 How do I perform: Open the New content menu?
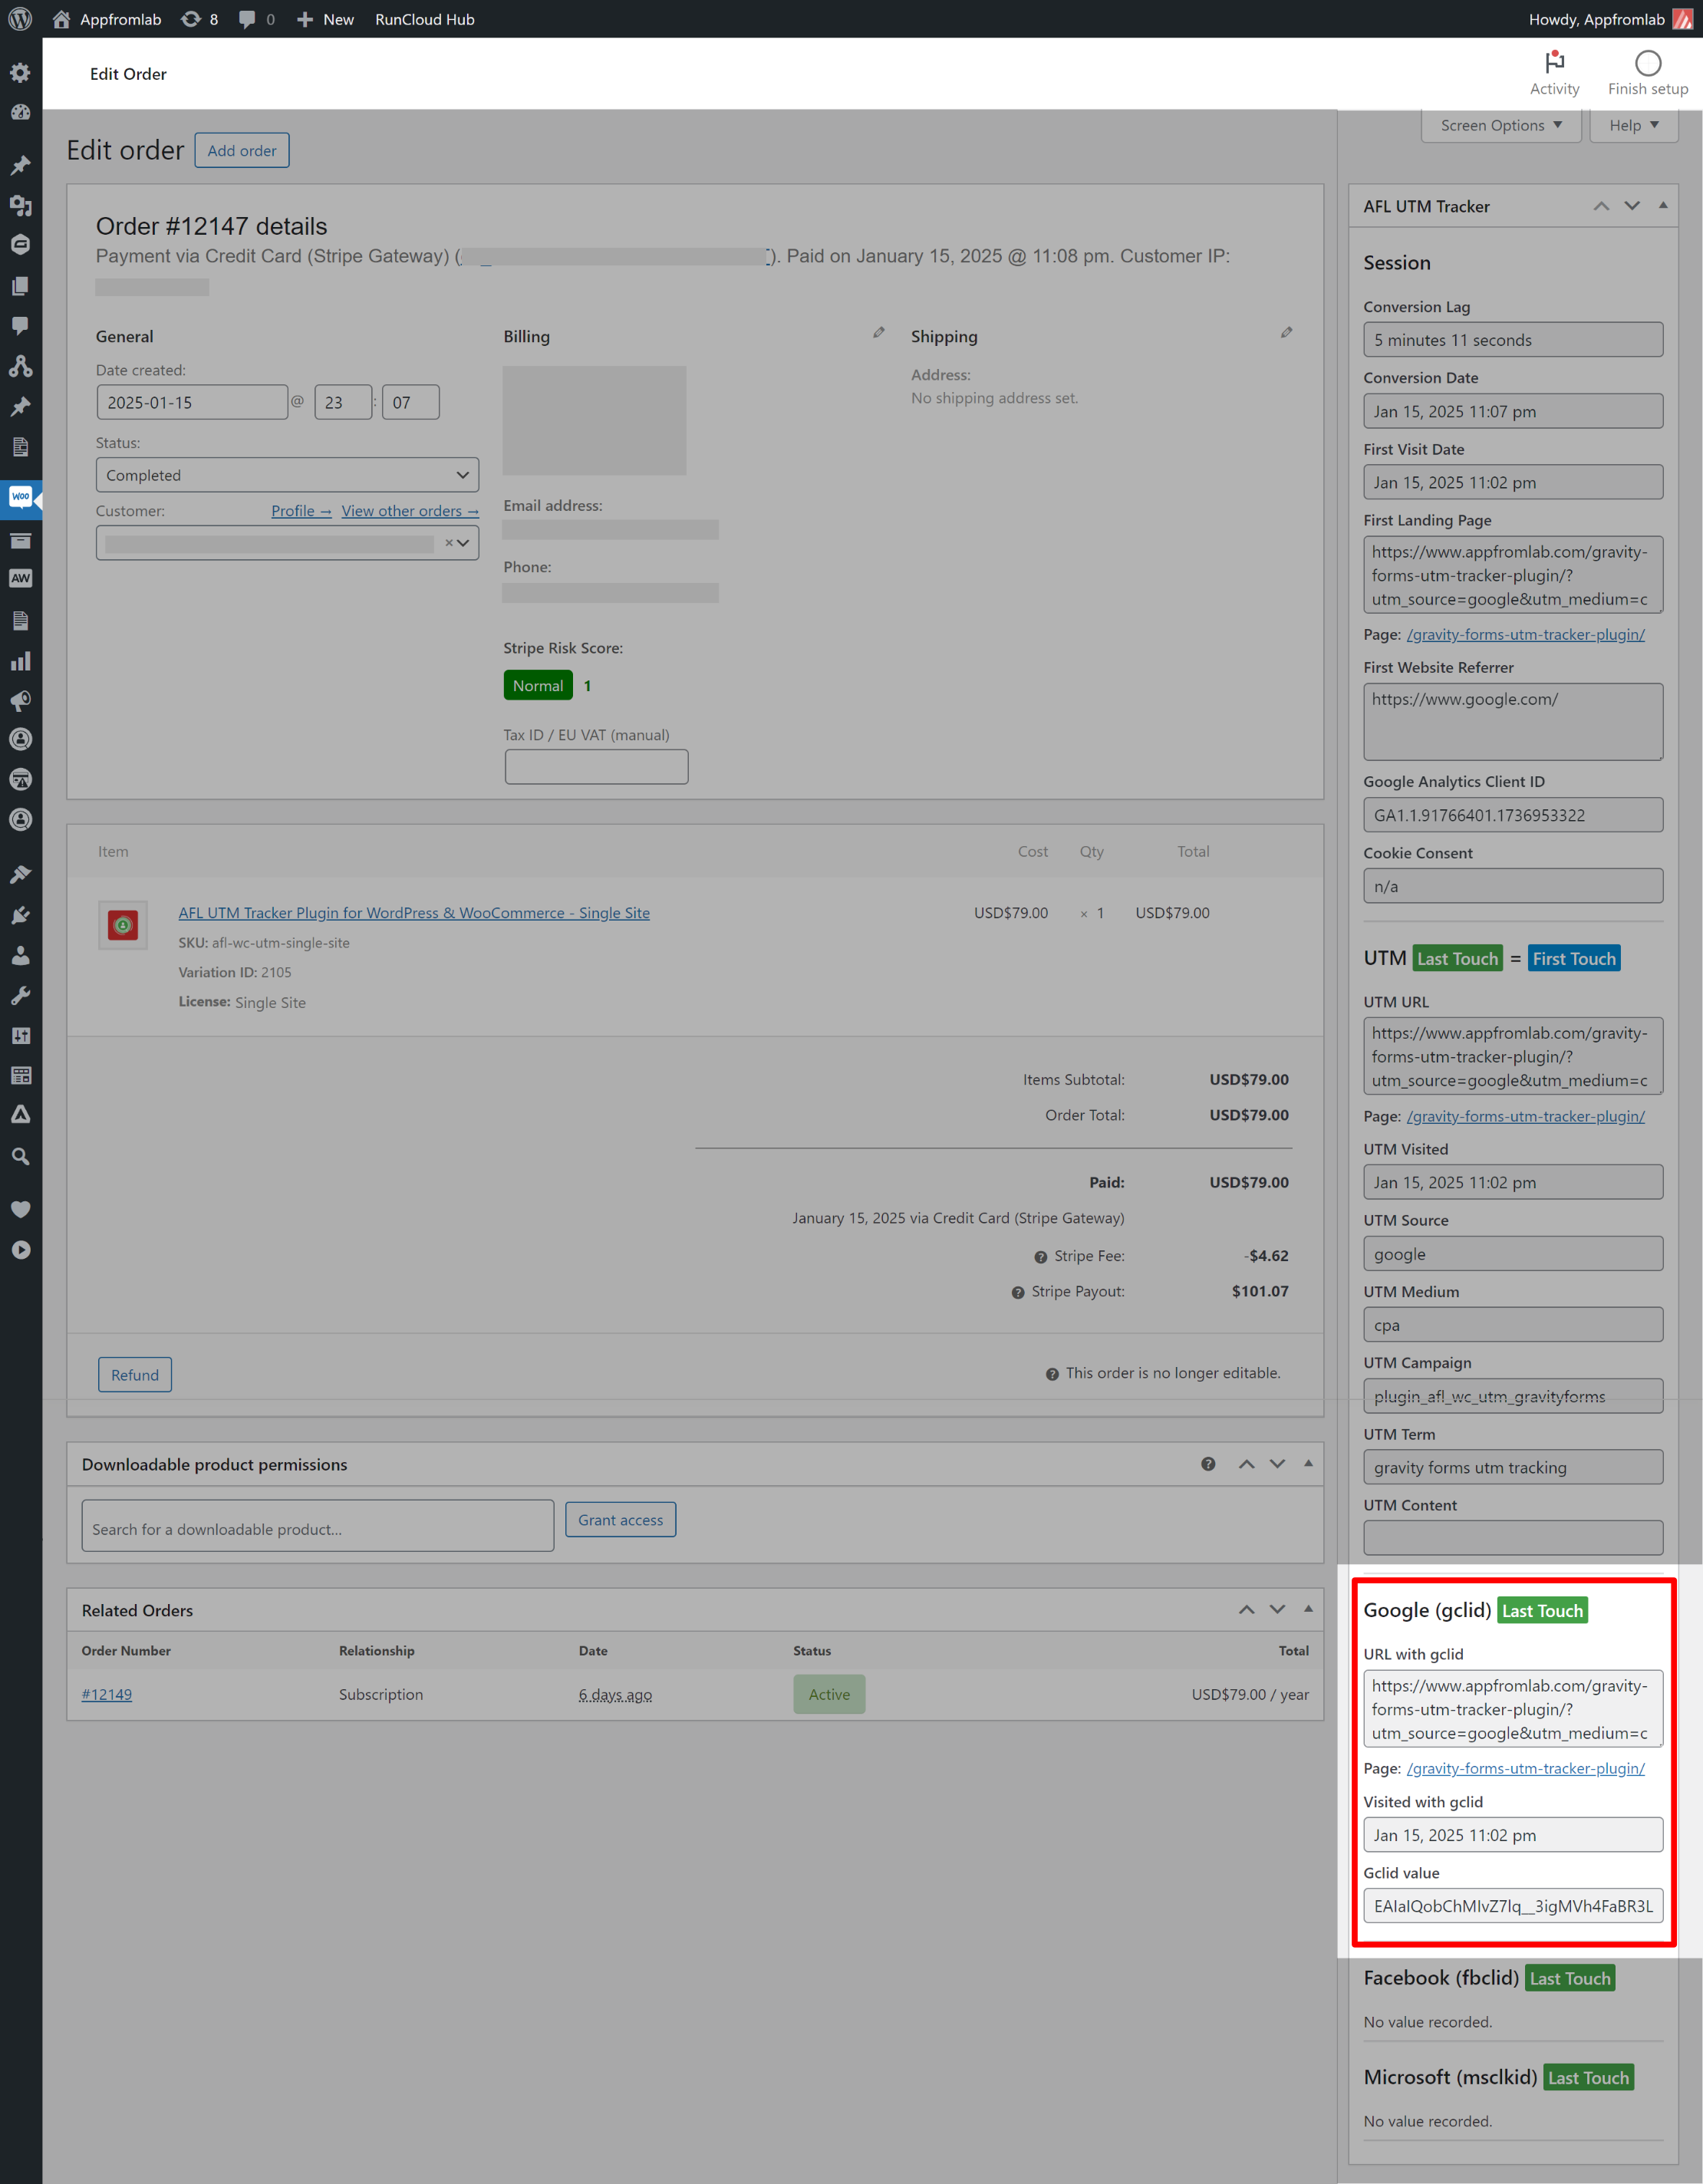coord(325,19)
